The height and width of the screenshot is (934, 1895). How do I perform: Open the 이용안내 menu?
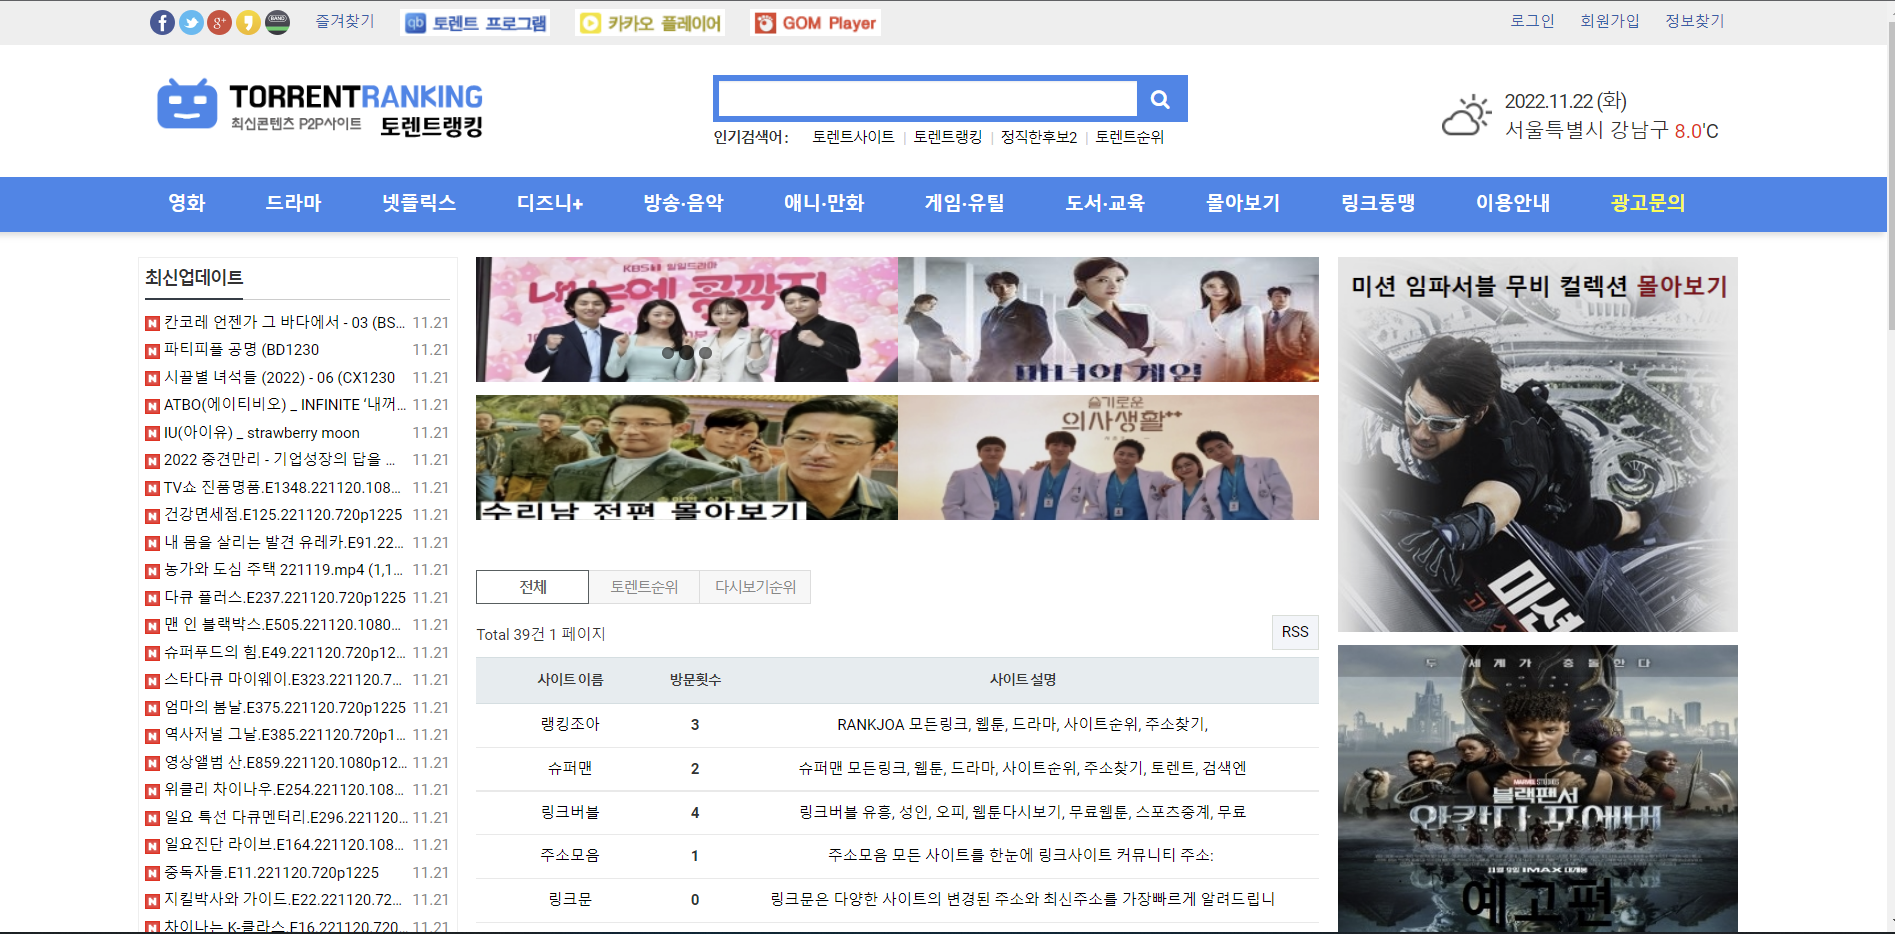[x=1513, y=203]
